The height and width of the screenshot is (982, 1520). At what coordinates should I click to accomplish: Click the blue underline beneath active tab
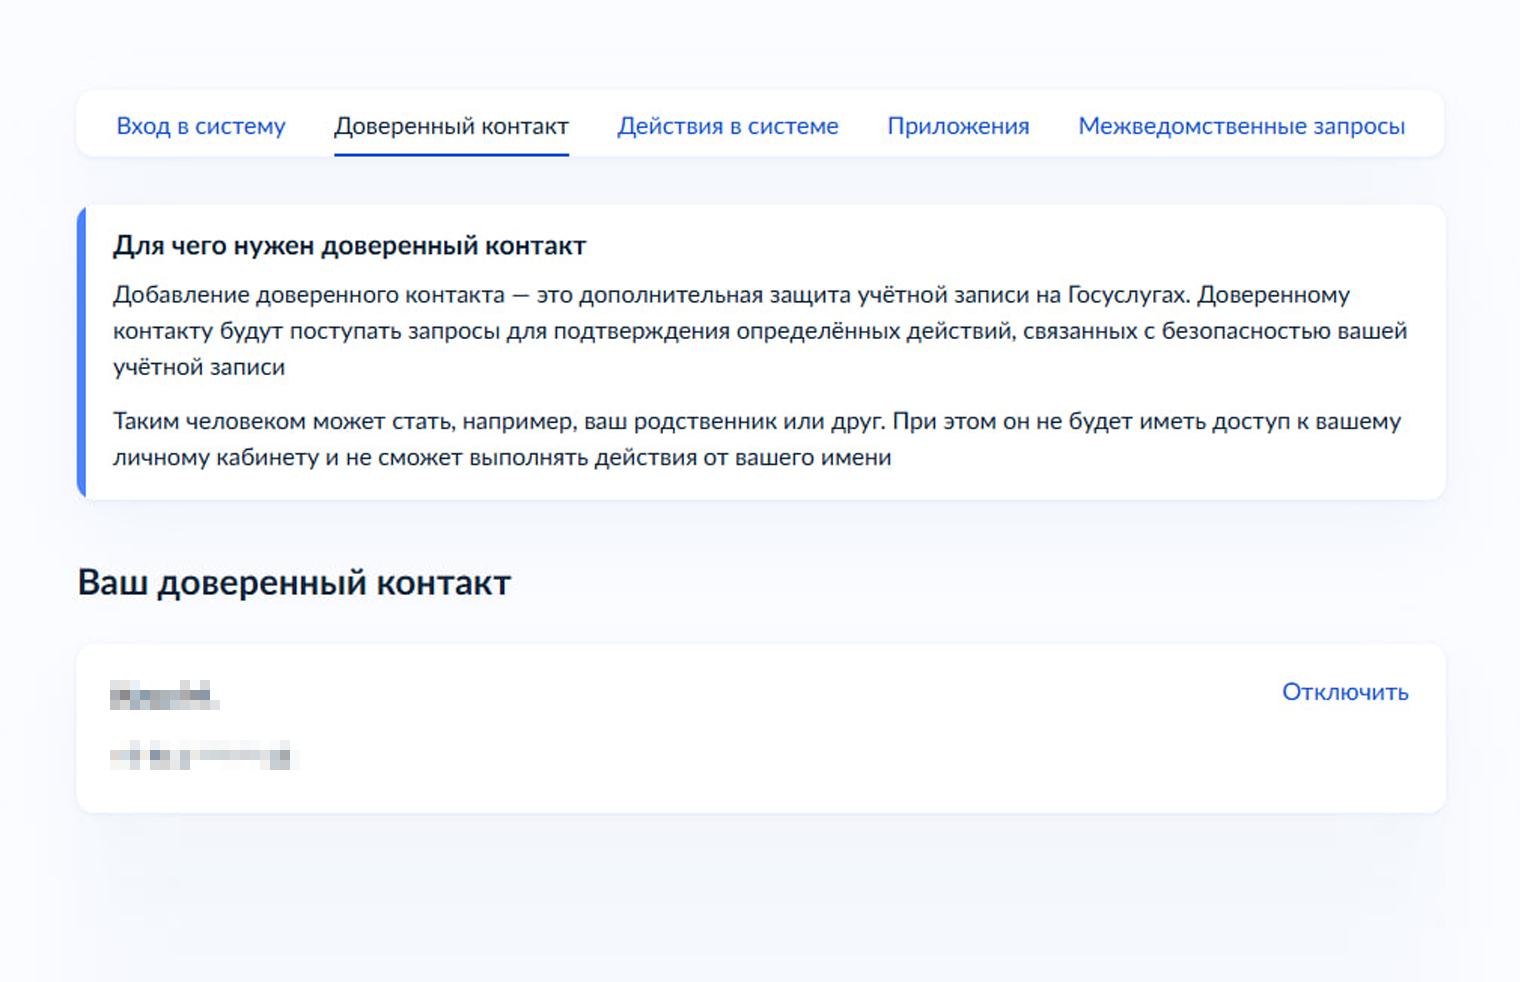click(x=451, y=154)
